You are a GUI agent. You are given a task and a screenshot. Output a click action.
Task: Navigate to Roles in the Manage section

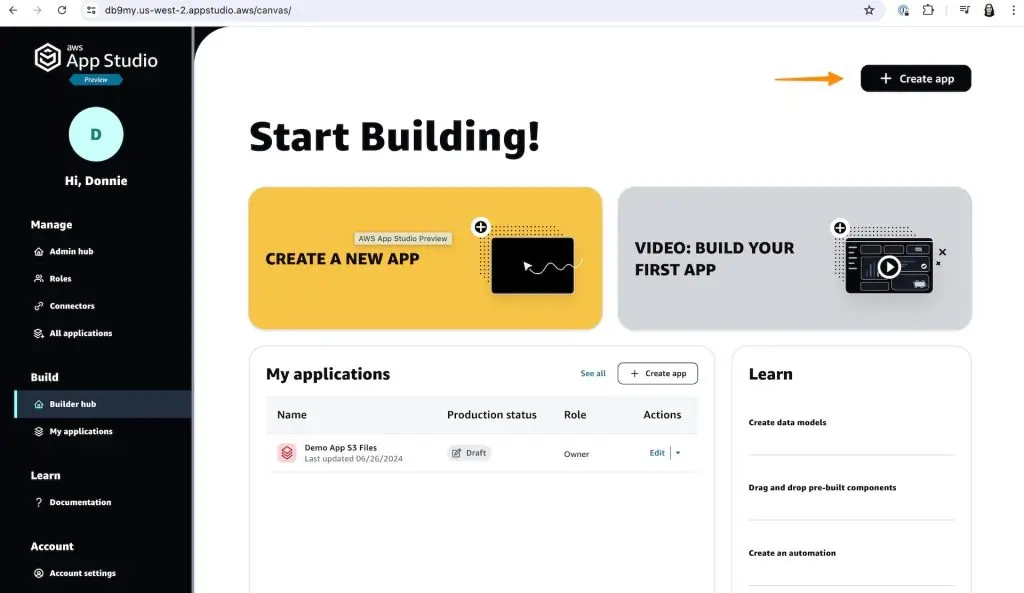tap(60, 279)
